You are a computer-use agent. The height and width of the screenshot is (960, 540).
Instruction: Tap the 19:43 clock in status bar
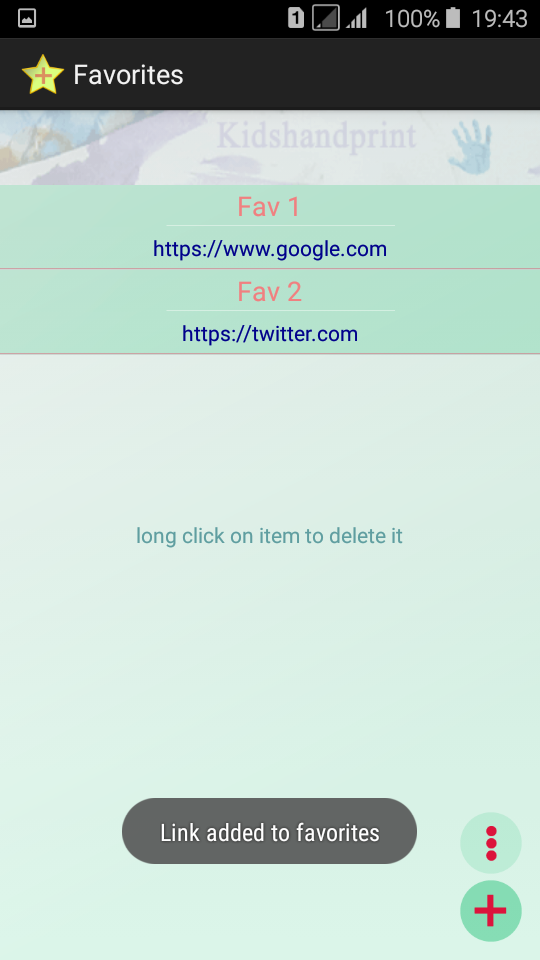499,18
